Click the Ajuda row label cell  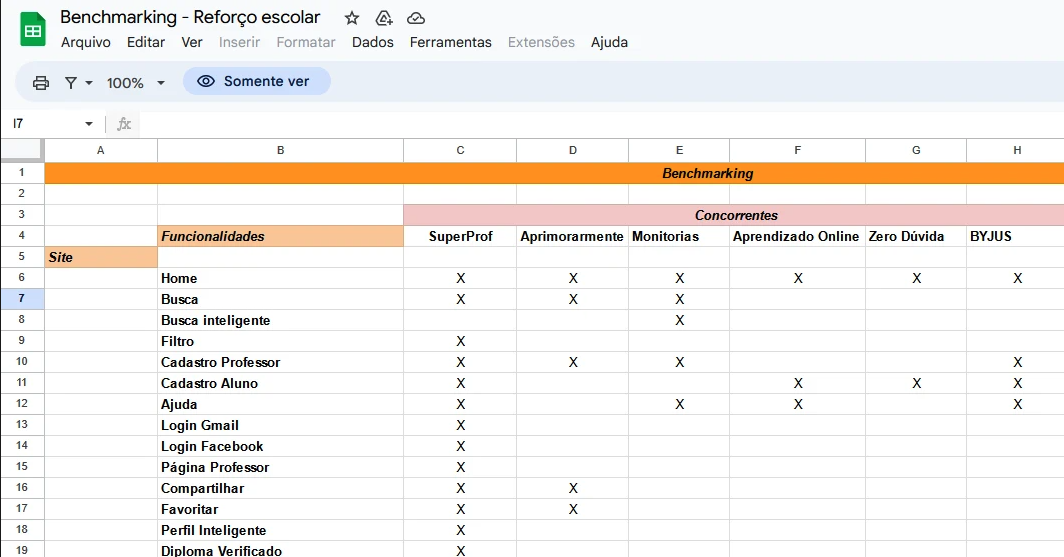click(280, 404)
